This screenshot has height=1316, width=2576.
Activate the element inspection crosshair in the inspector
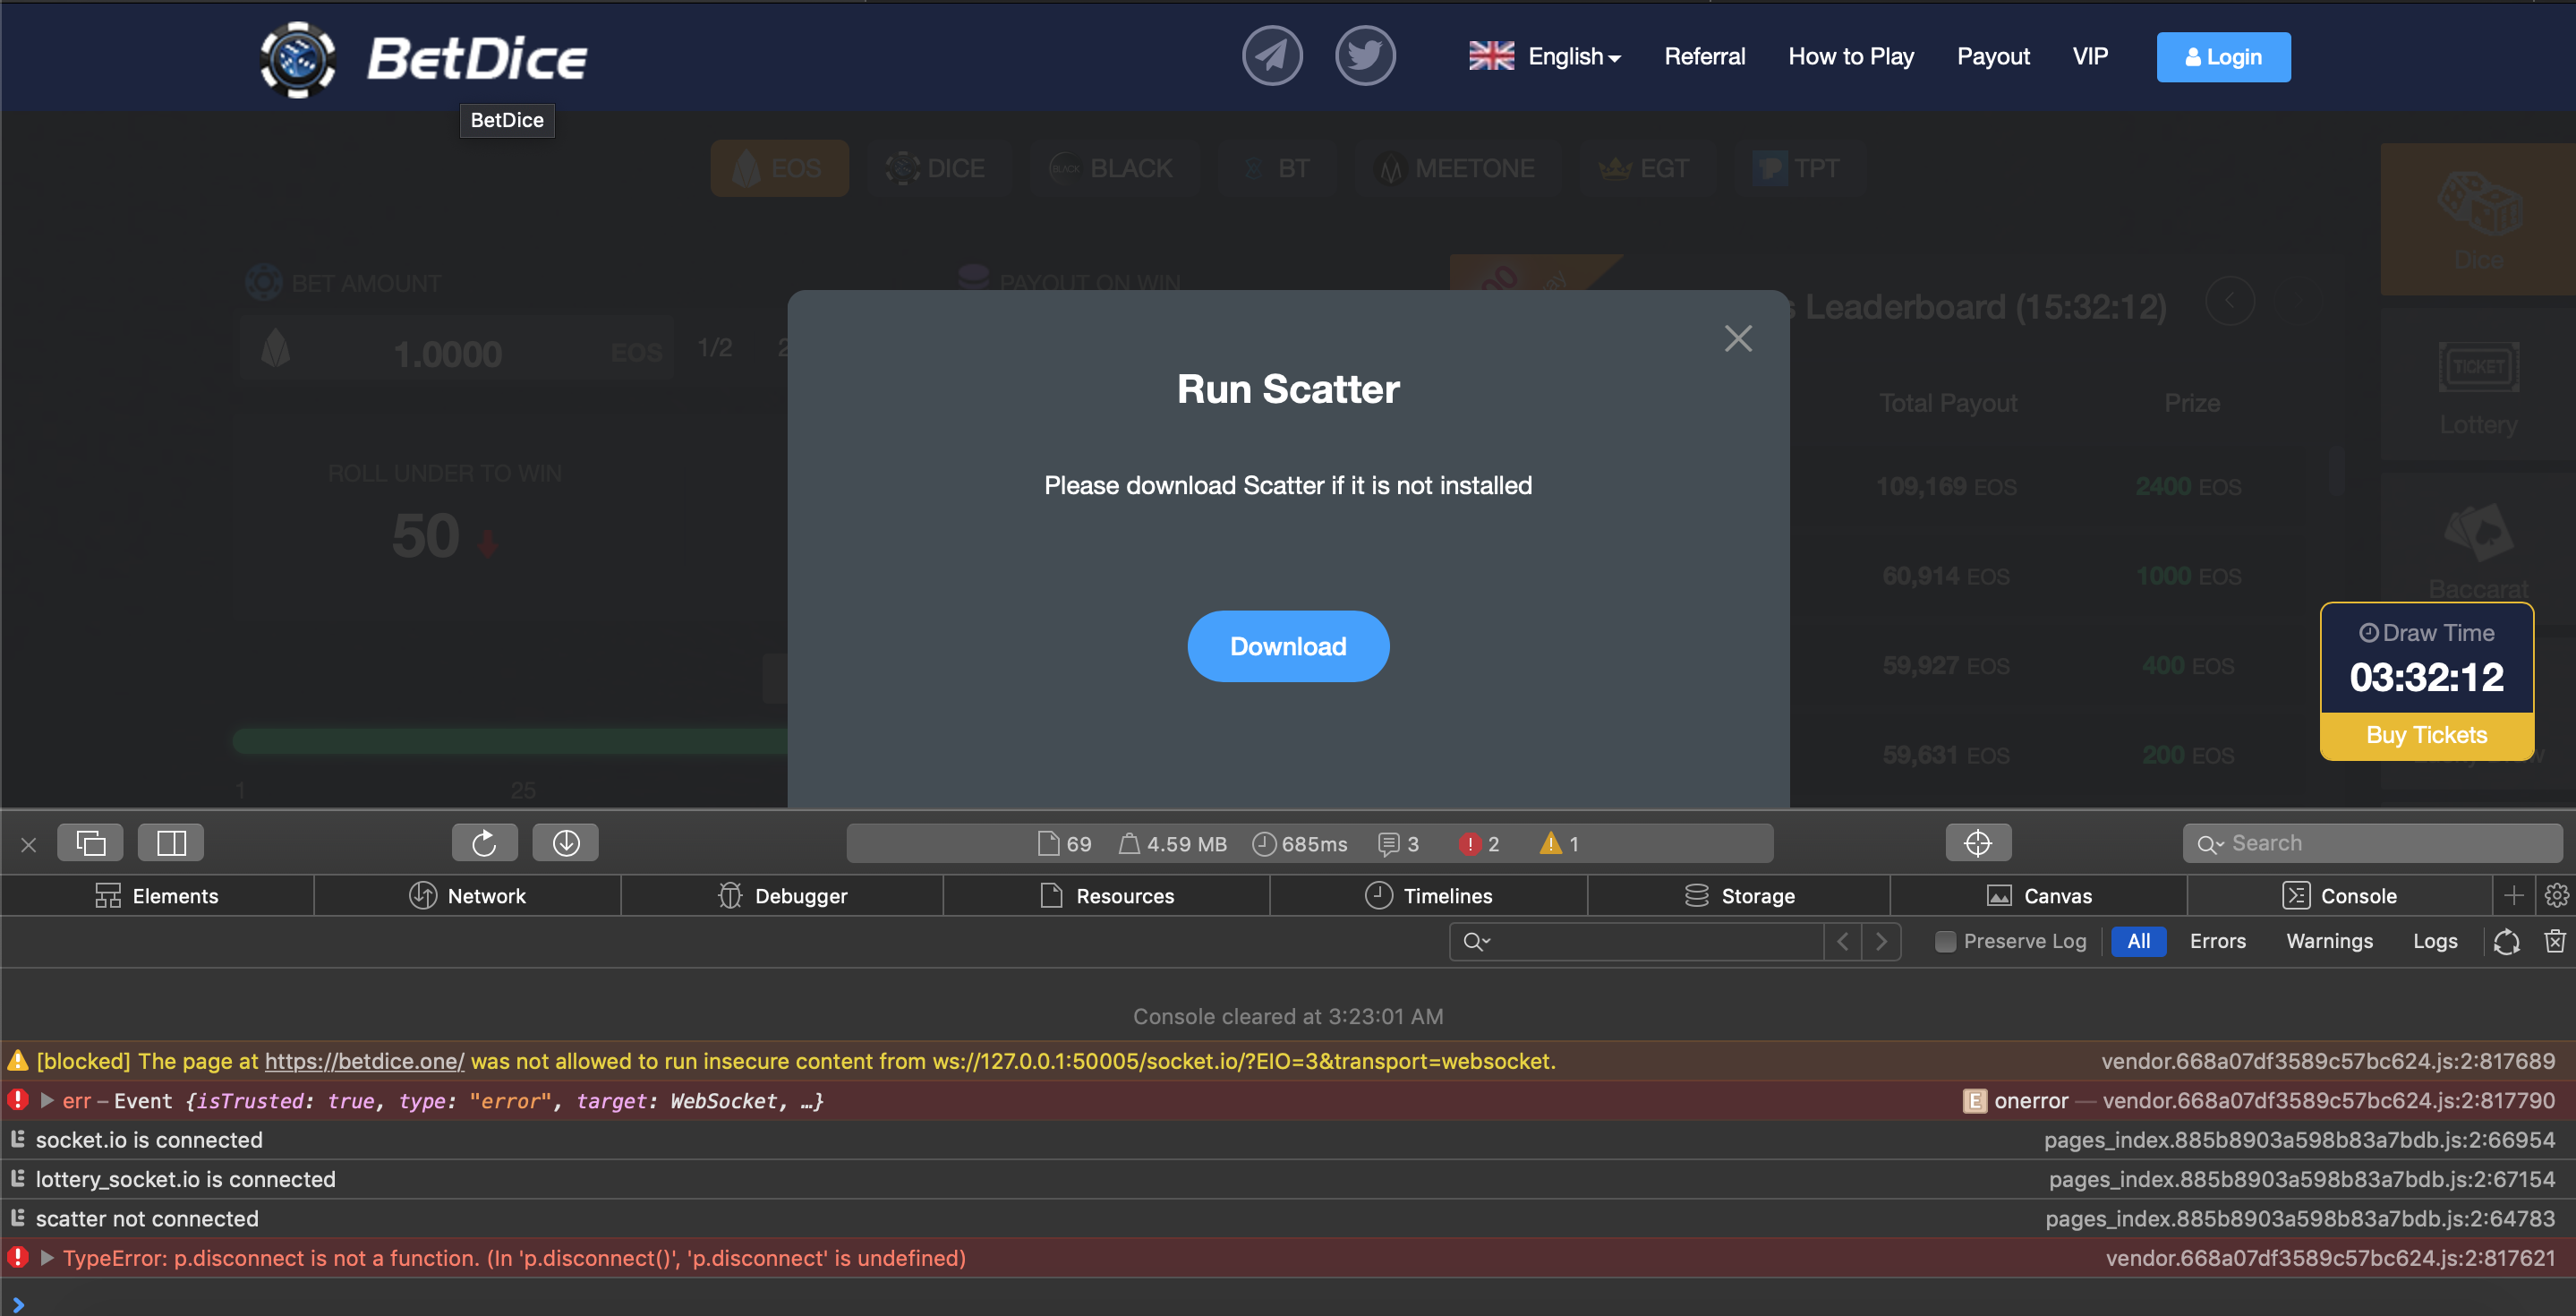[1977, 842]
